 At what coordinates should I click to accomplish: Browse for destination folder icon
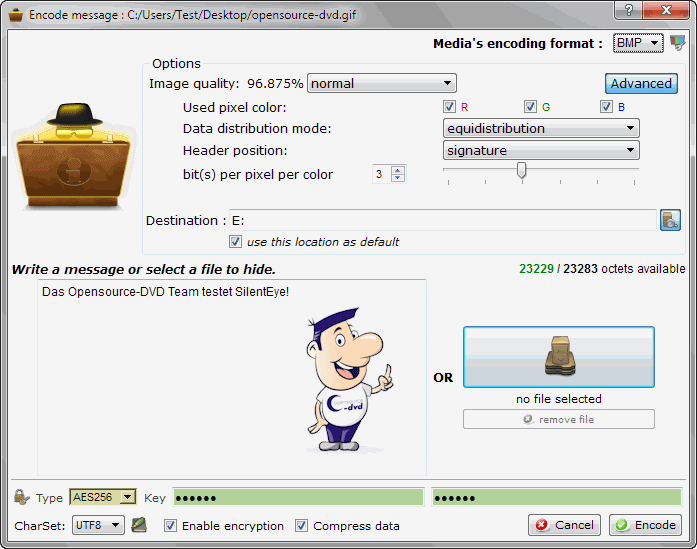click(x=670, y=220)
